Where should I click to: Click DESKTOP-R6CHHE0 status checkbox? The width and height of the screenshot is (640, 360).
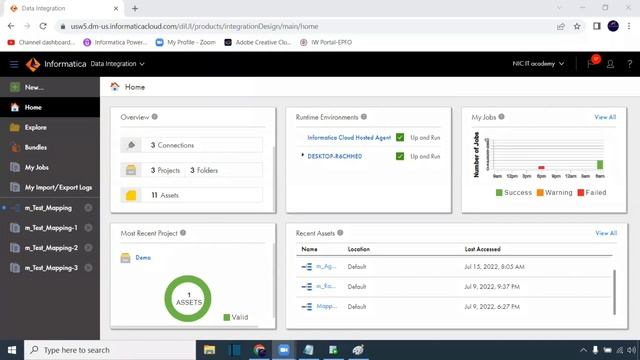click(400, 156)
